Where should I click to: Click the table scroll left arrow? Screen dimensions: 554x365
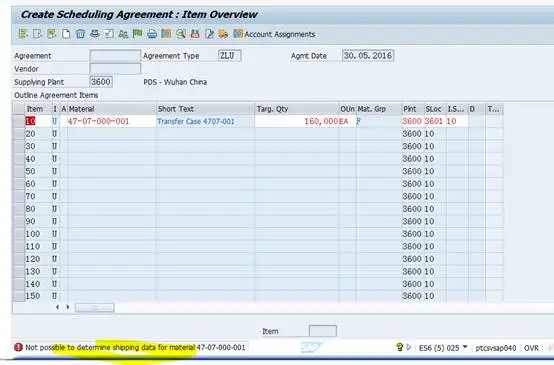click(58, 307)
